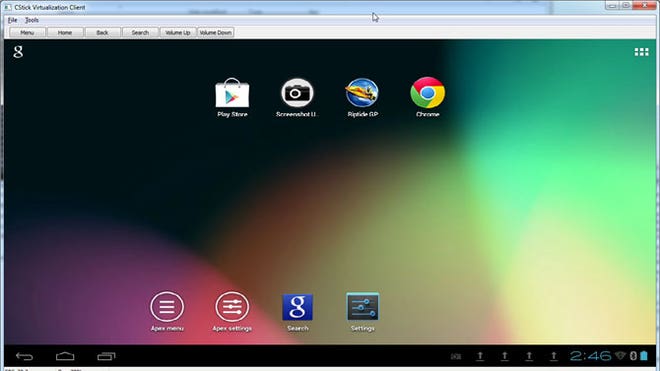Open the all apps grid icon

(641, 52)
